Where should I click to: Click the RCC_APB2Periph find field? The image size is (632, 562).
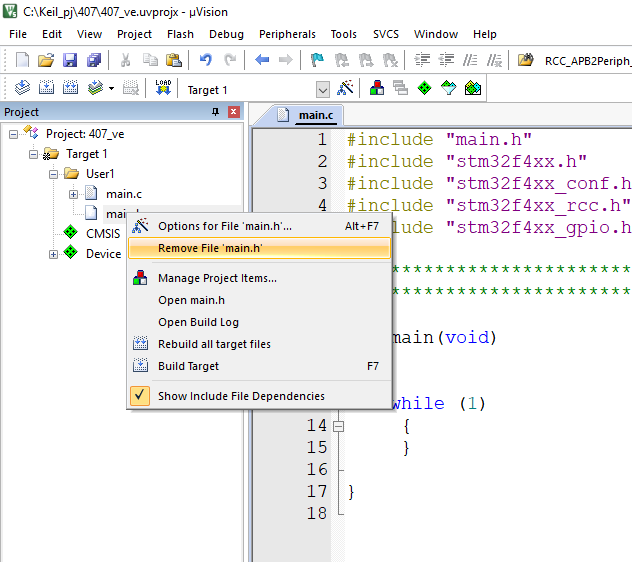tap(588, 61)
